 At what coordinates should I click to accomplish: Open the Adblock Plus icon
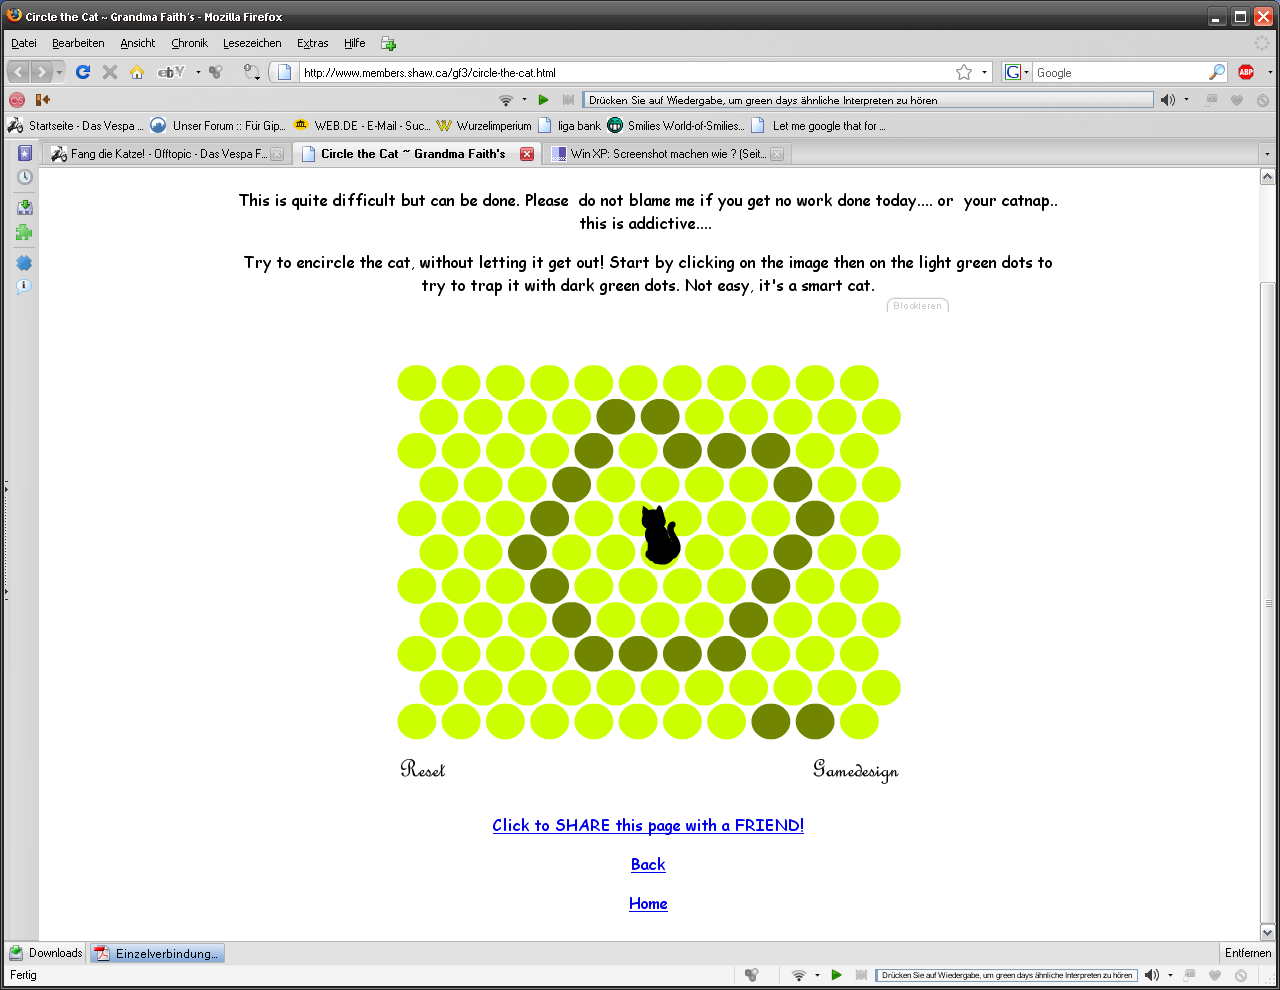point(1246,72)
